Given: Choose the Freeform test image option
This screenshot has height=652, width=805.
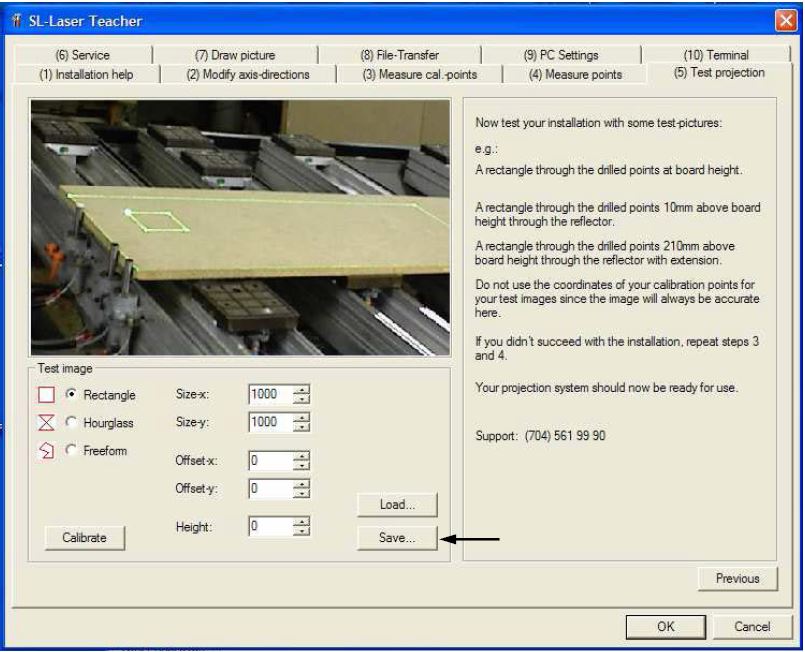Looking at the screenshot, I should 71,451.
